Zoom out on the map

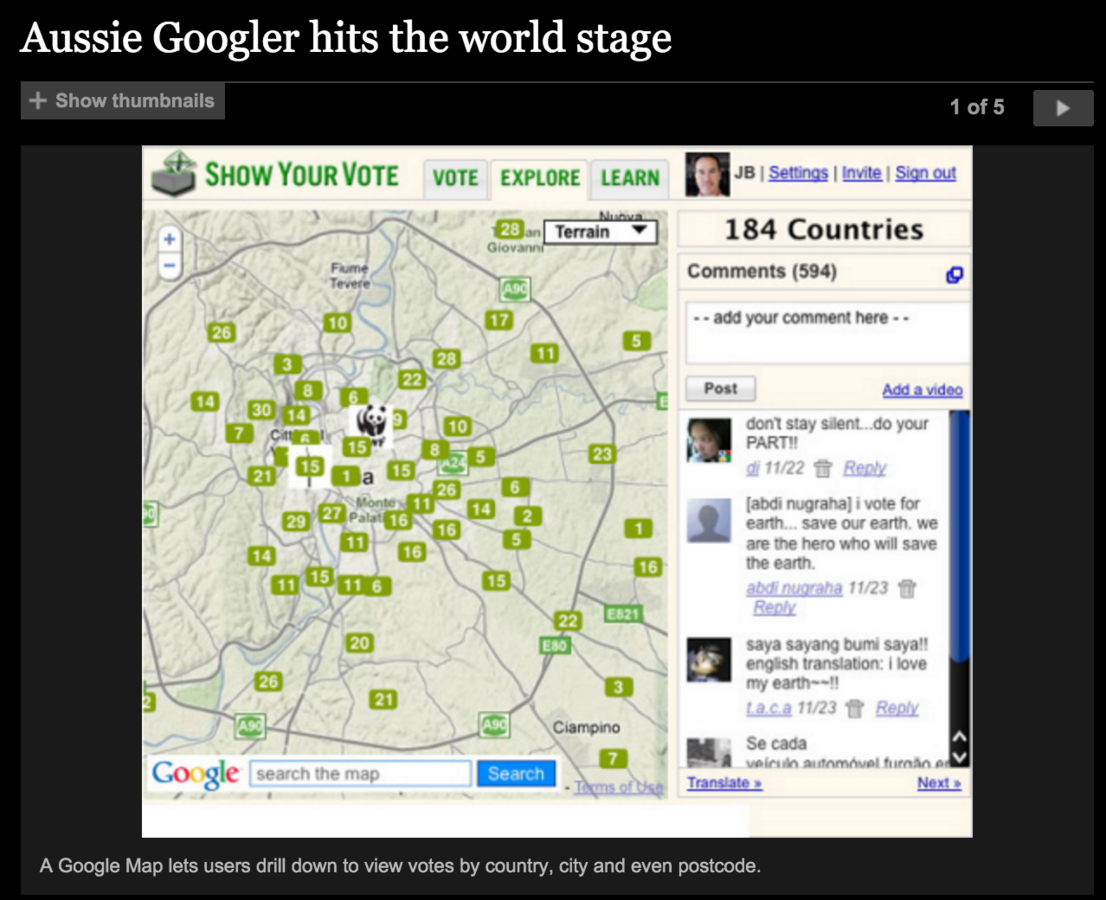[169, 266]
